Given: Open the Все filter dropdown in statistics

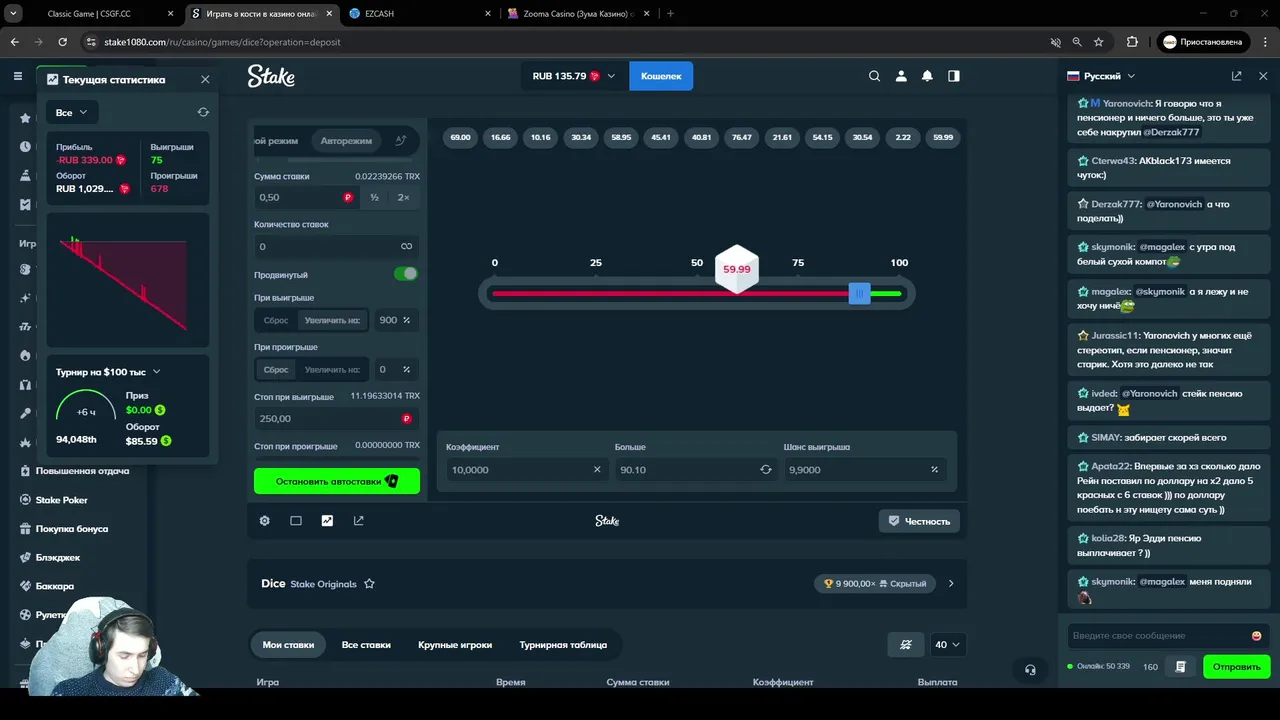Looking at the screenshot, I should click(72, 113).
